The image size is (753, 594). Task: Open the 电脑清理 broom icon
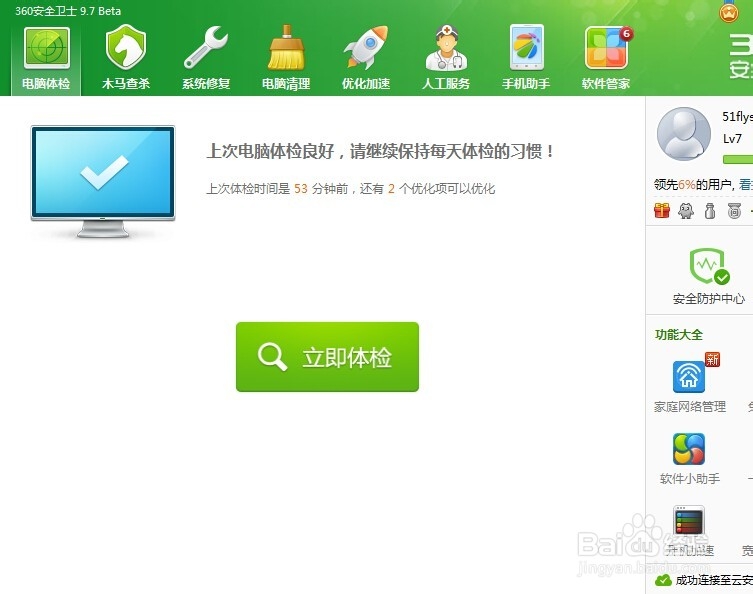(286, 47)
